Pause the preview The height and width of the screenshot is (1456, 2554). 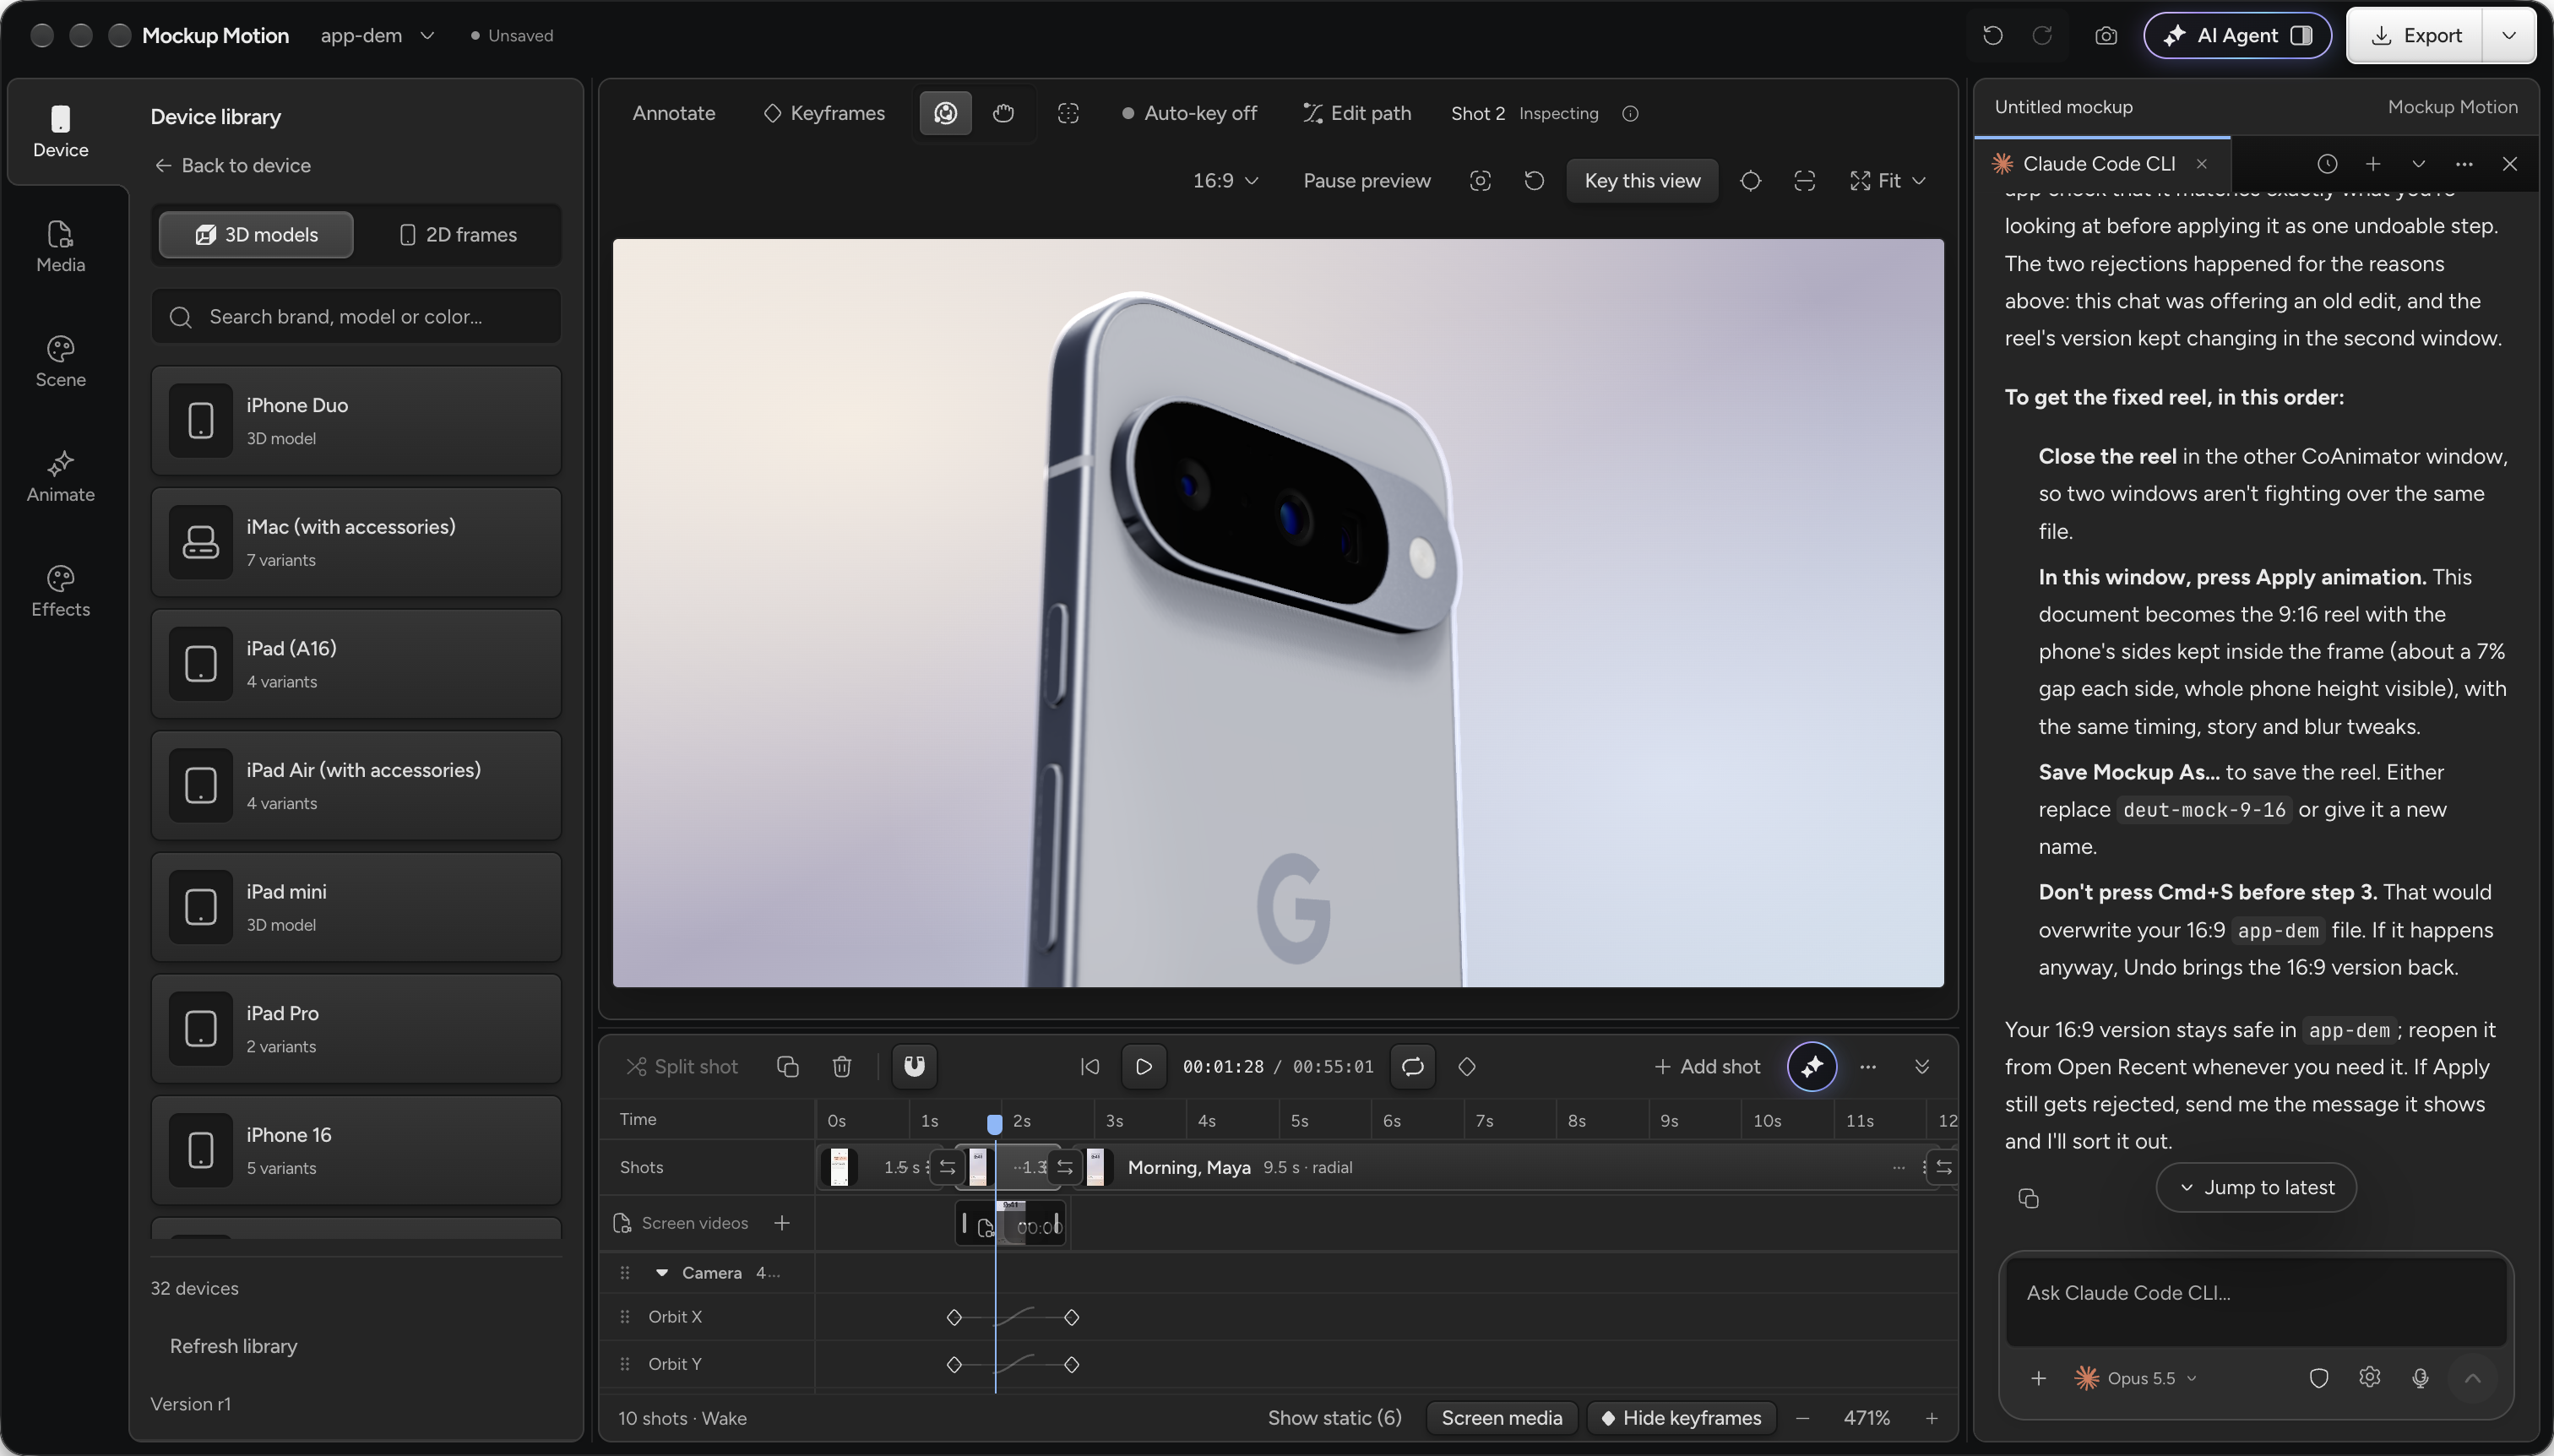1367,181
